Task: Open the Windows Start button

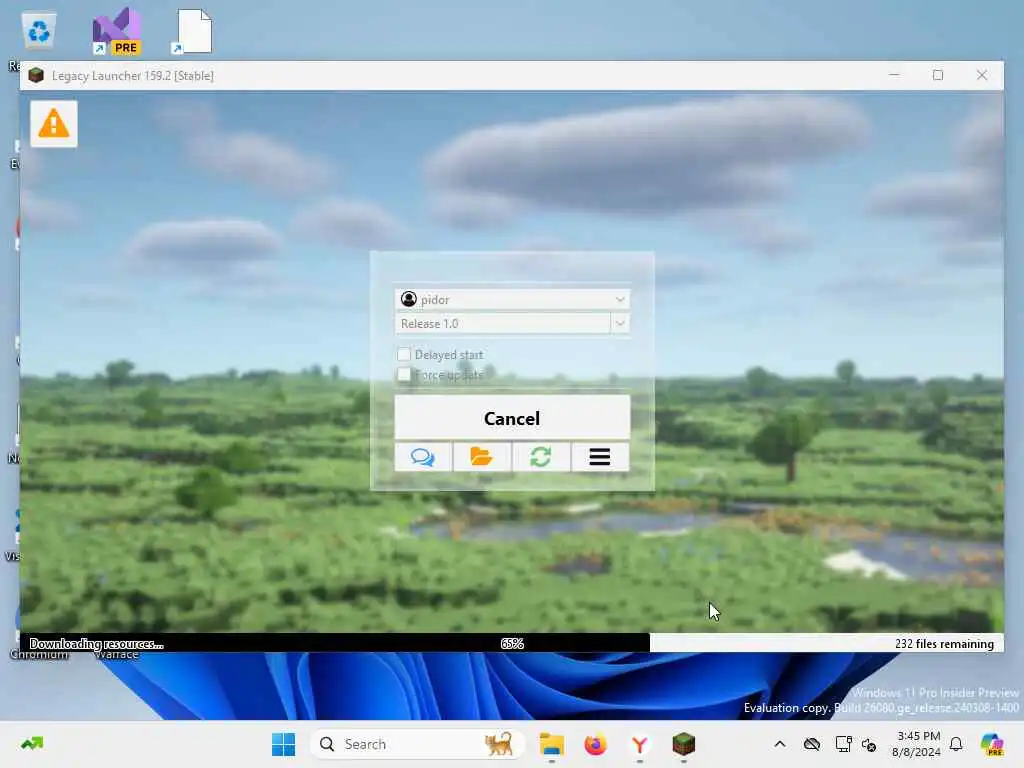Action: [283, 744]
